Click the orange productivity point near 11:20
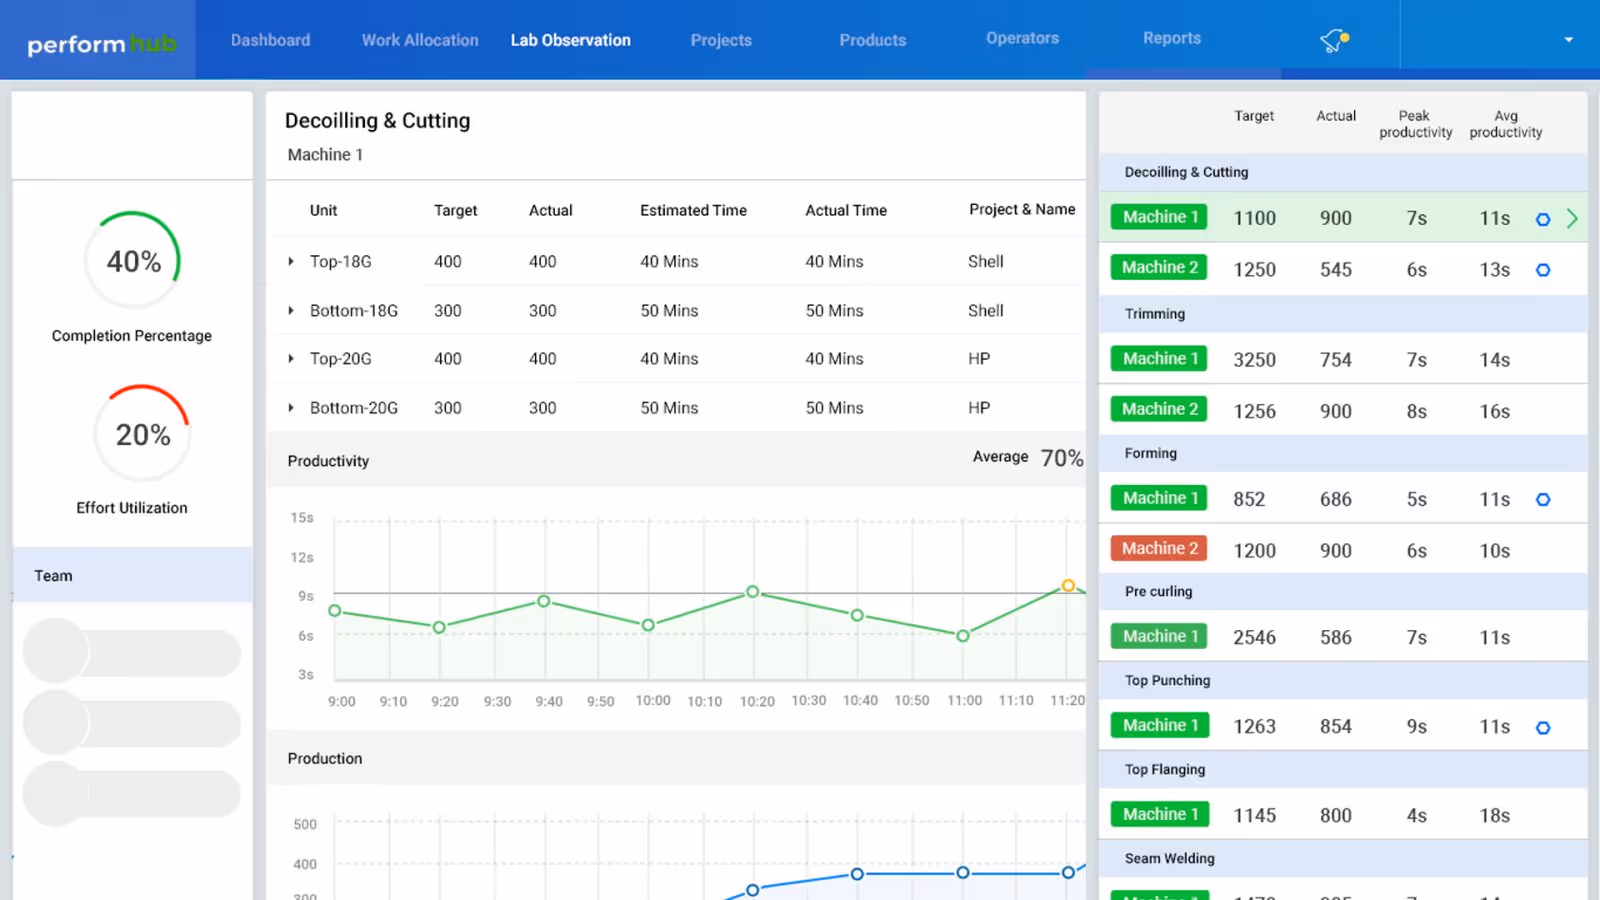Viewport: 1600px width, 900px height. tap(1068, 585)
